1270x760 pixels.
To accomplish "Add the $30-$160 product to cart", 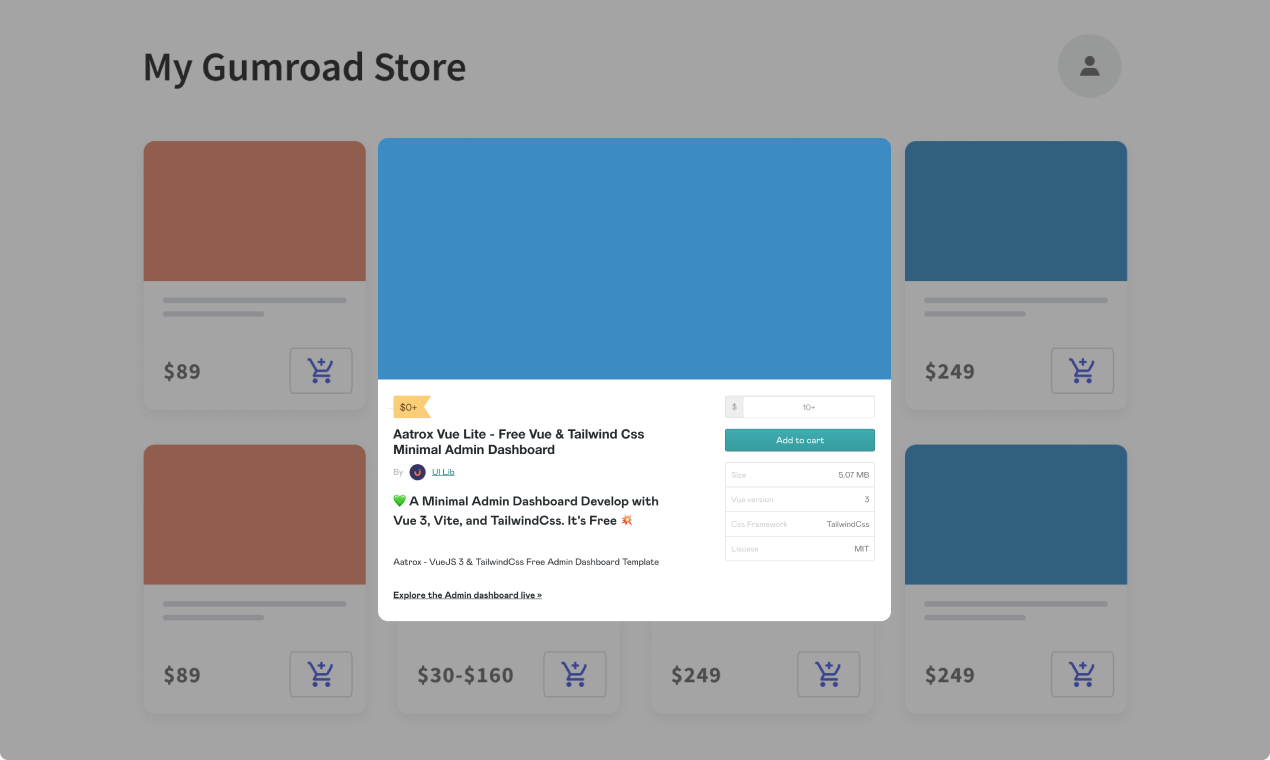I will [x=575, y=674].
